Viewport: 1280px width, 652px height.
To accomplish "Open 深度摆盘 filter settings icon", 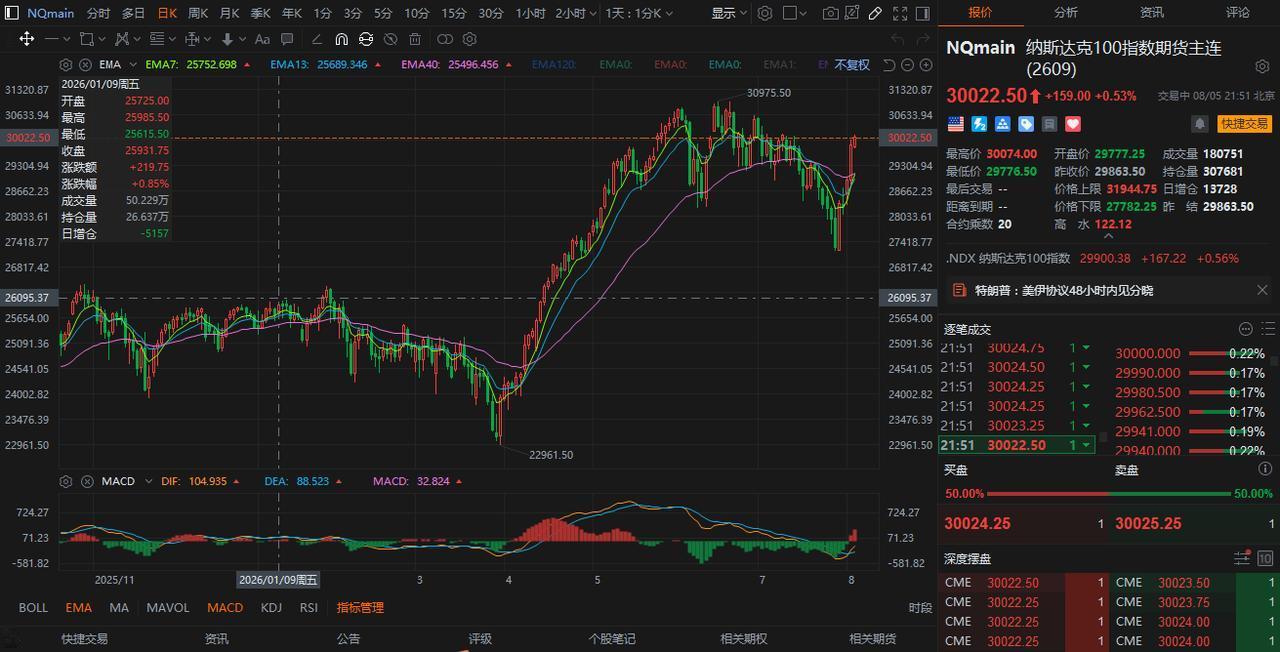I will [x=1242, y=558].
